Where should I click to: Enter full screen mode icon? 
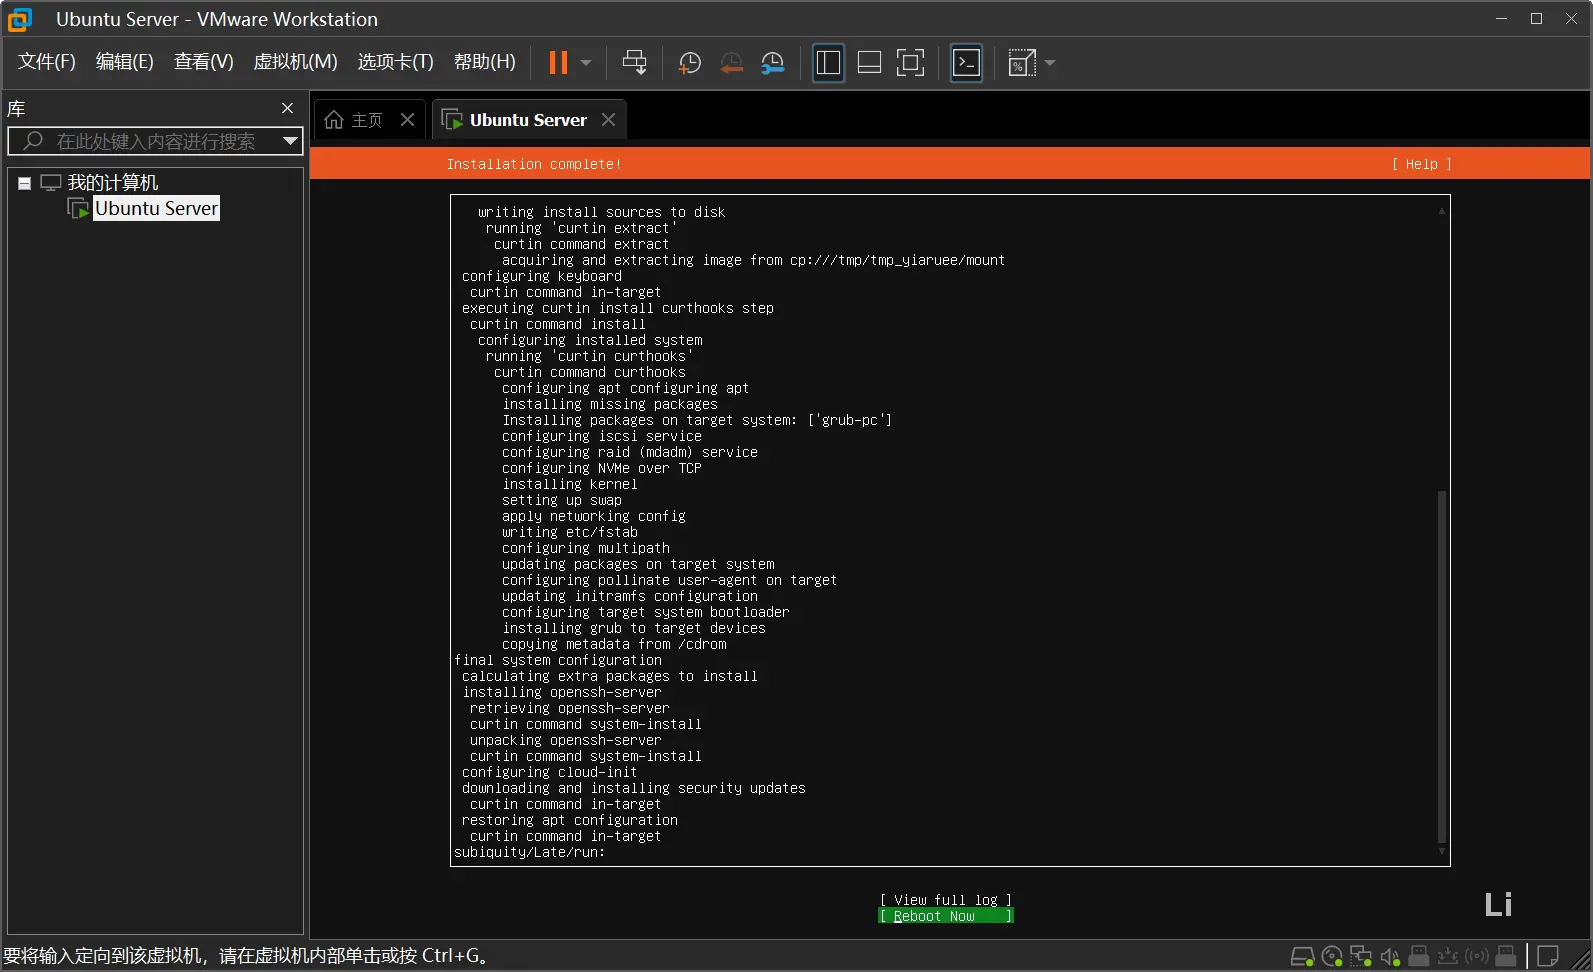point(910,63)
